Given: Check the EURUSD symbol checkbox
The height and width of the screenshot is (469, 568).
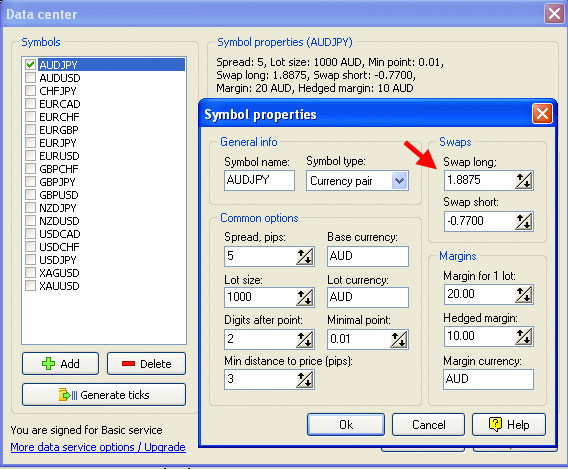Looking at the screenshot, I should click(30, 156).
